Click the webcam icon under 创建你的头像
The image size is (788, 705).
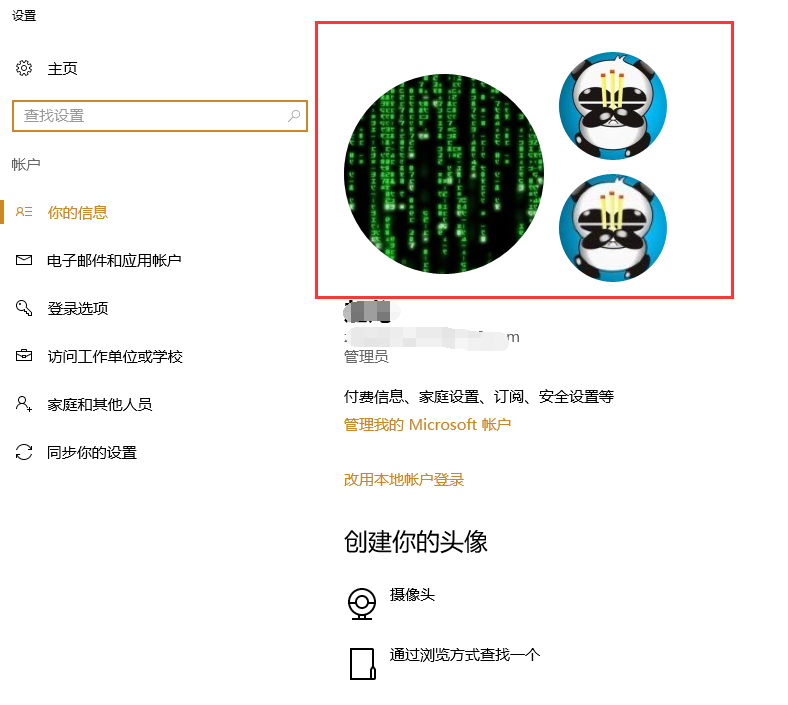[362, 603]
